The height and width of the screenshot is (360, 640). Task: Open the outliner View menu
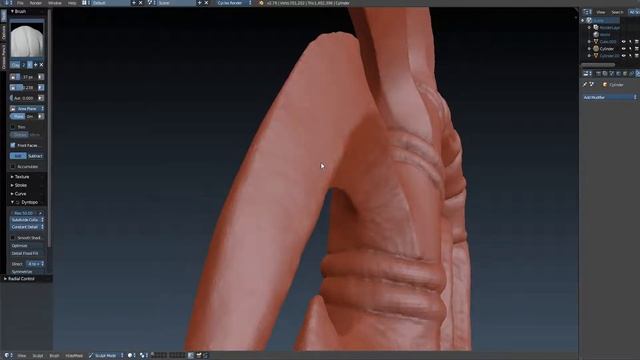coord(600,12)
